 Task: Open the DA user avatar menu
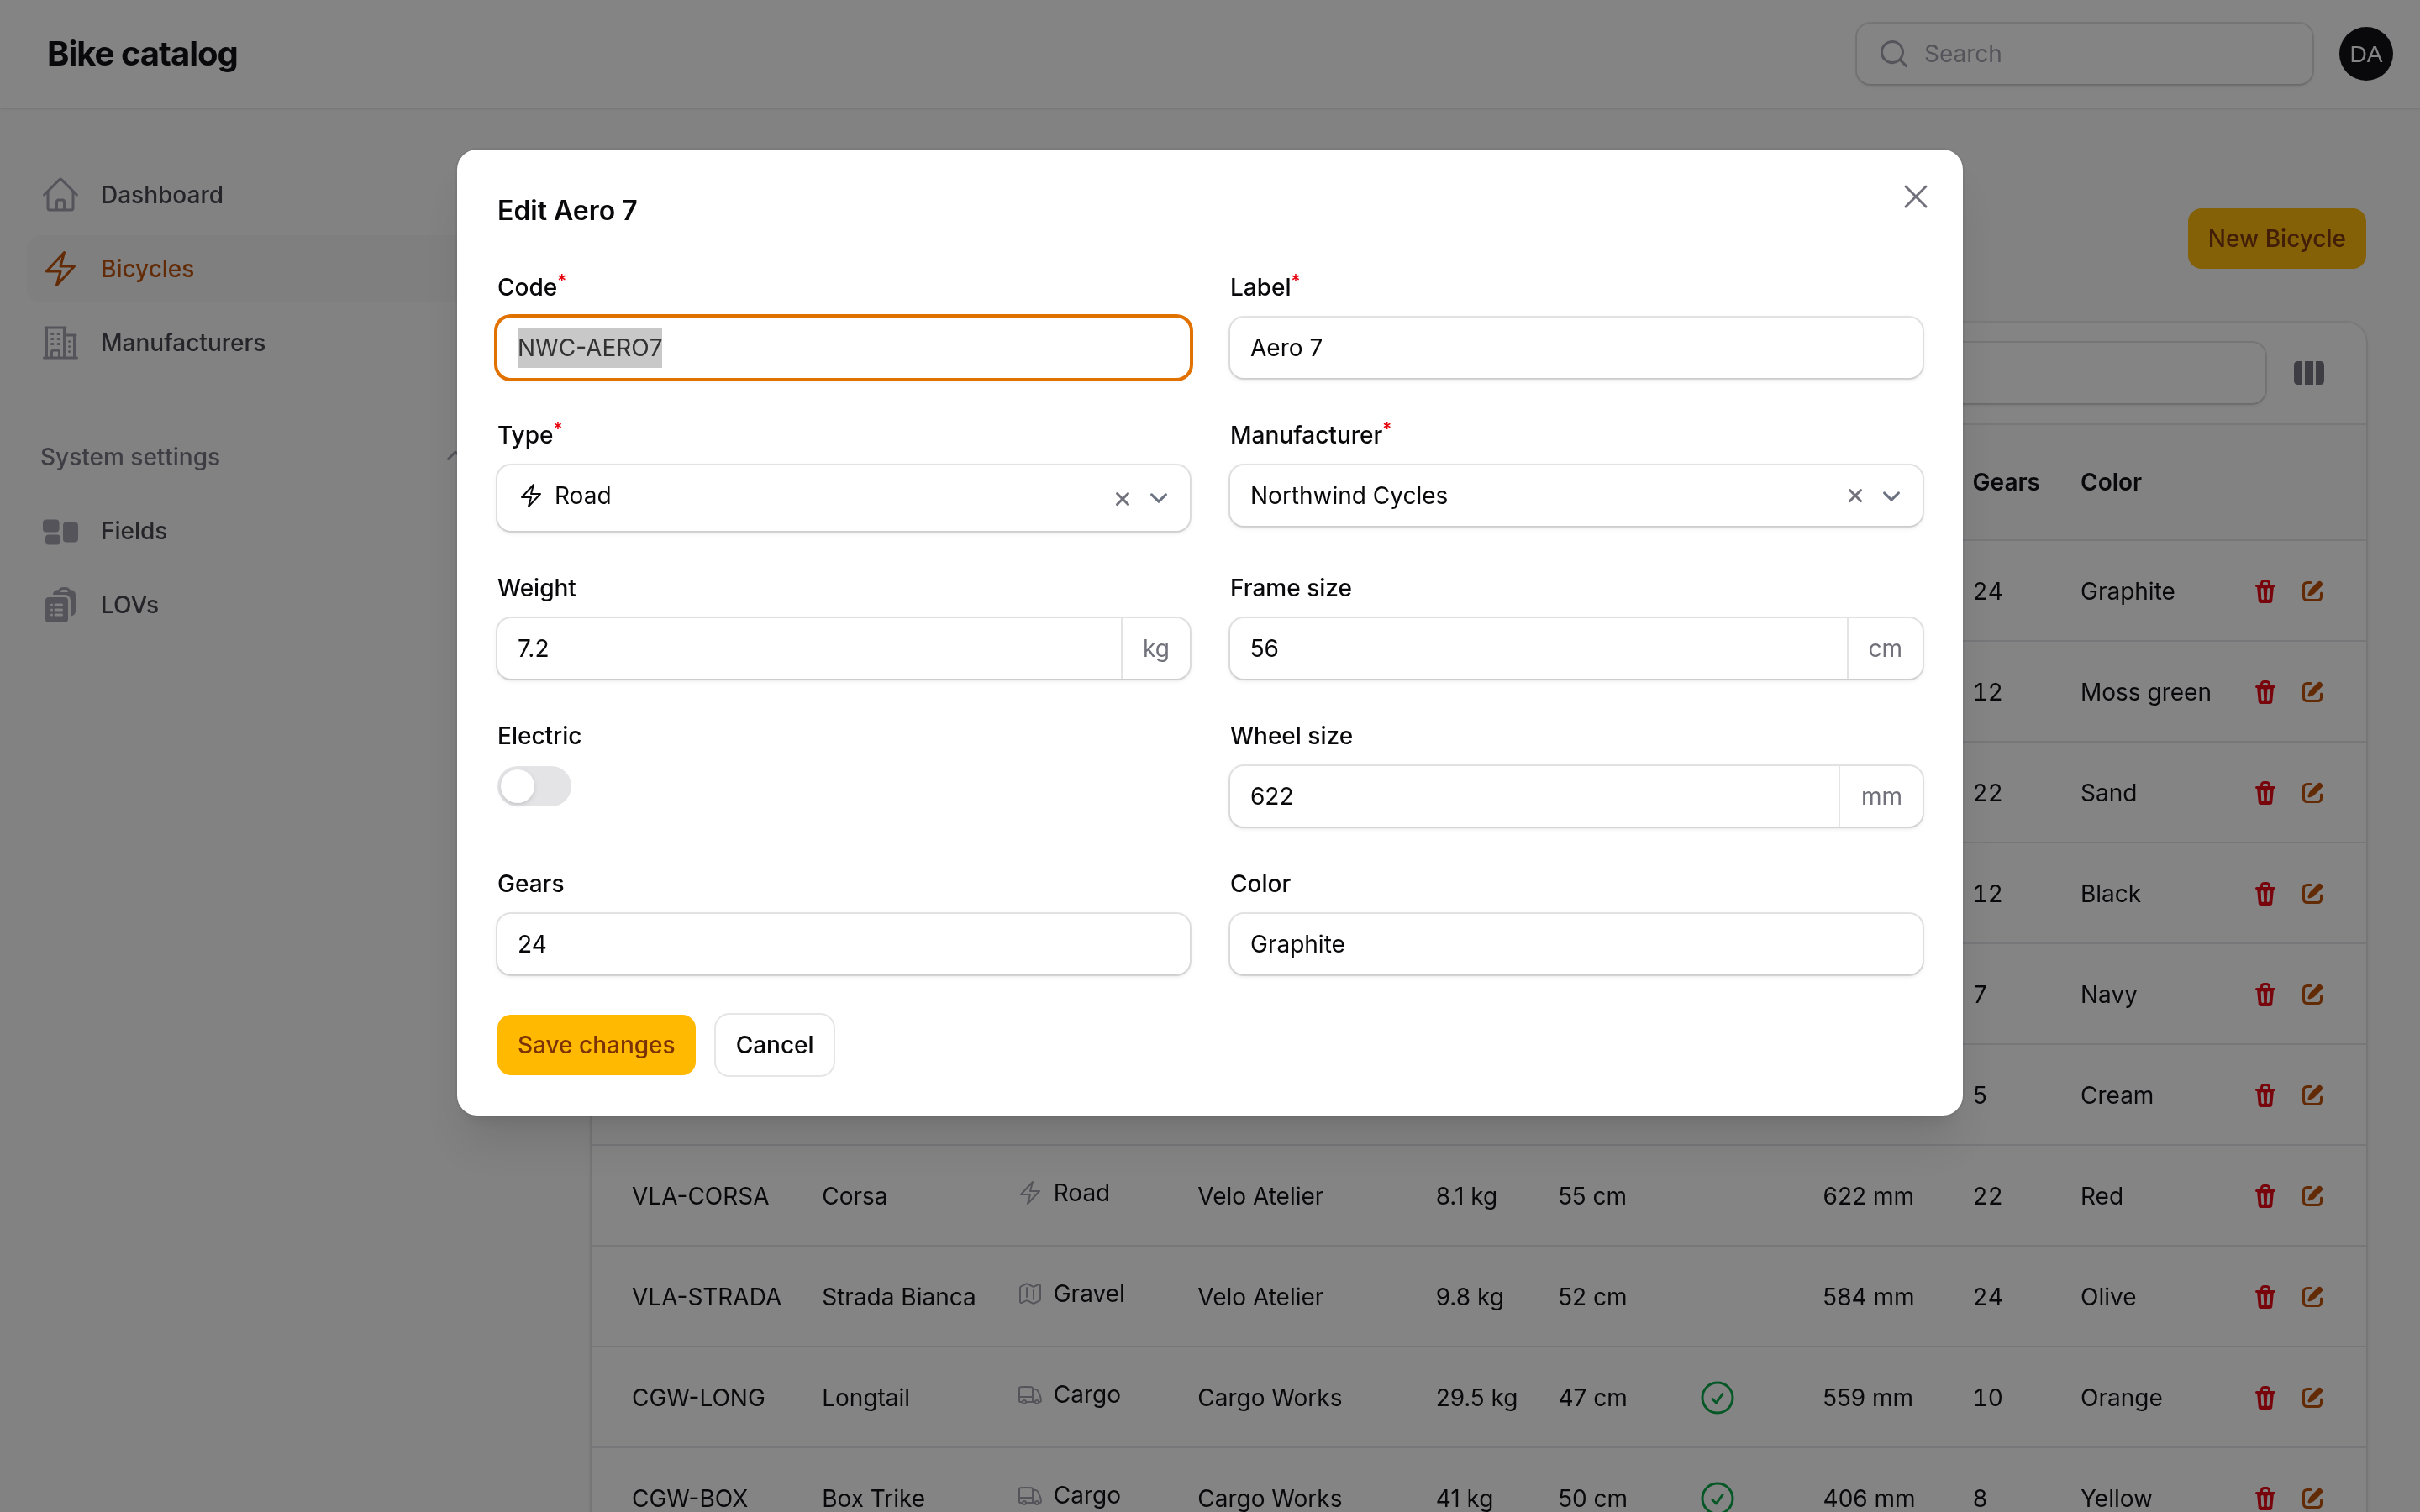pos(2365,54)
